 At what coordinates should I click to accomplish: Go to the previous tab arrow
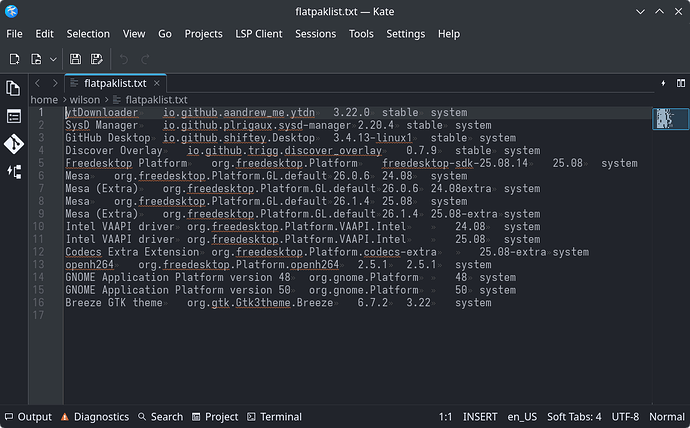coord(37,83)
